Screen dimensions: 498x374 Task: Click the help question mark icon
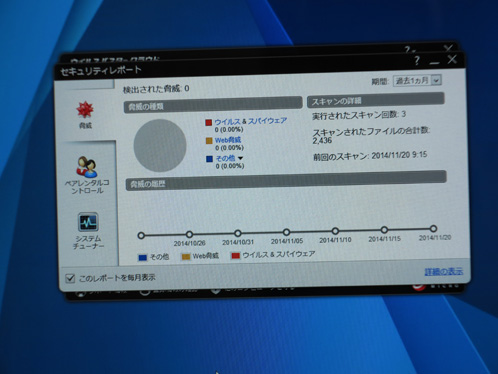coord(417,61)
